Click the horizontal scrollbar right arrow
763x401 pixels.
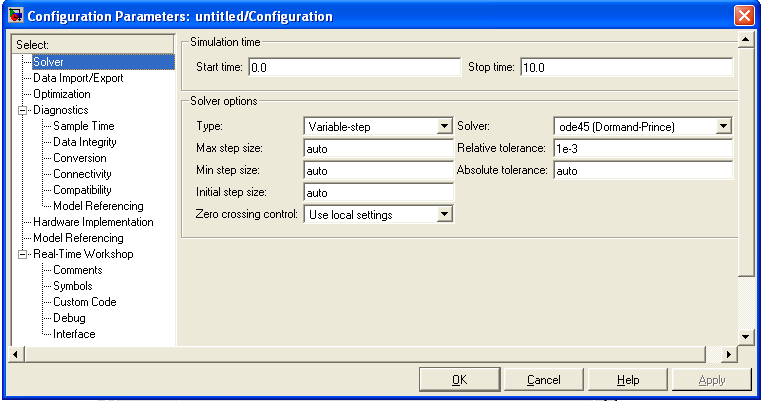click(729, 354)
